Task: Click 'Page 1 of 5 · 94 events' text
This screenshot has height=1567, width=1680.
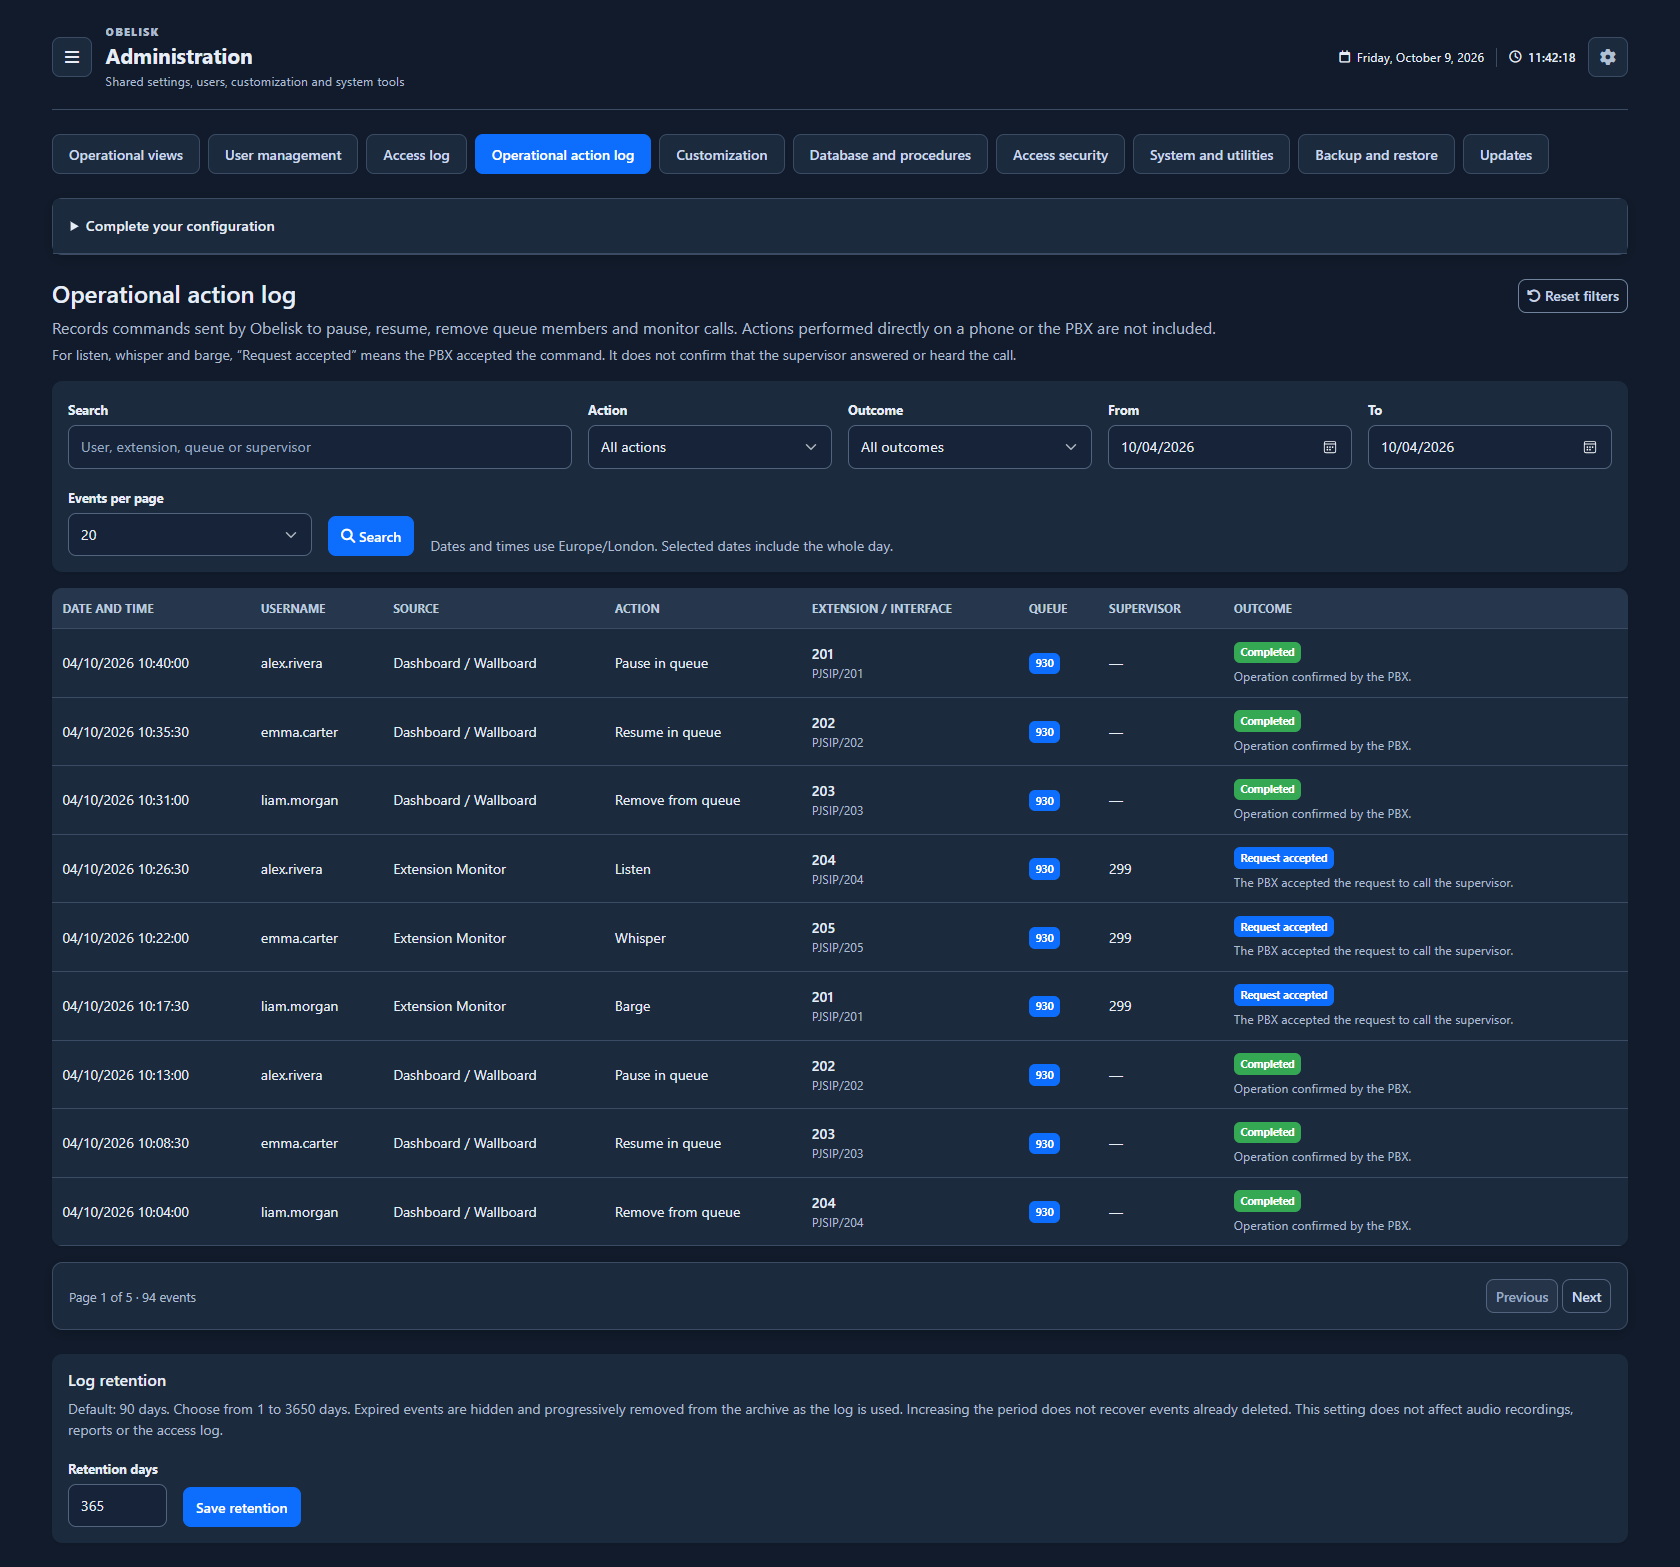Action: point(132,1297)
